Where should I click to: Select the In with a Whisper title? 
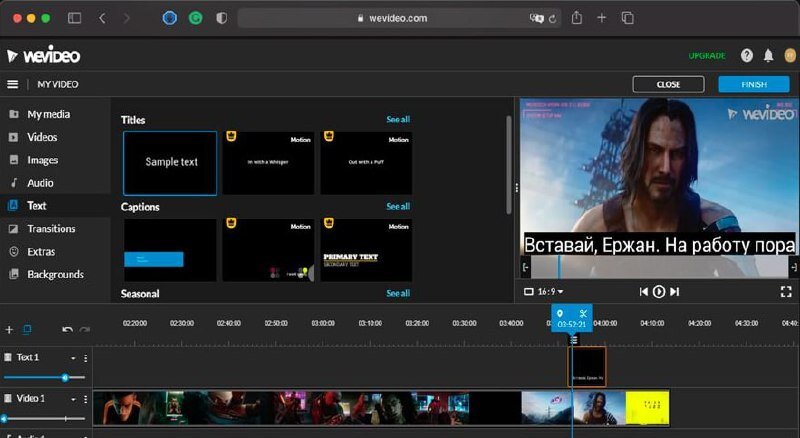pyautogui.click(x=268, y=163)
